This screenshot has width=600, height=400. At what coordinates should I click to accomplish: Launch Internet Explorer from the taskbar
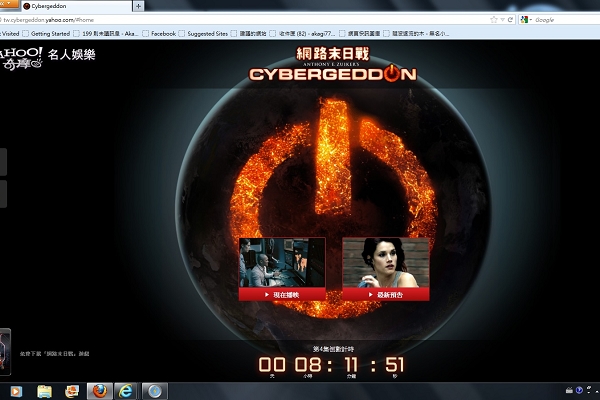point(126,391)
